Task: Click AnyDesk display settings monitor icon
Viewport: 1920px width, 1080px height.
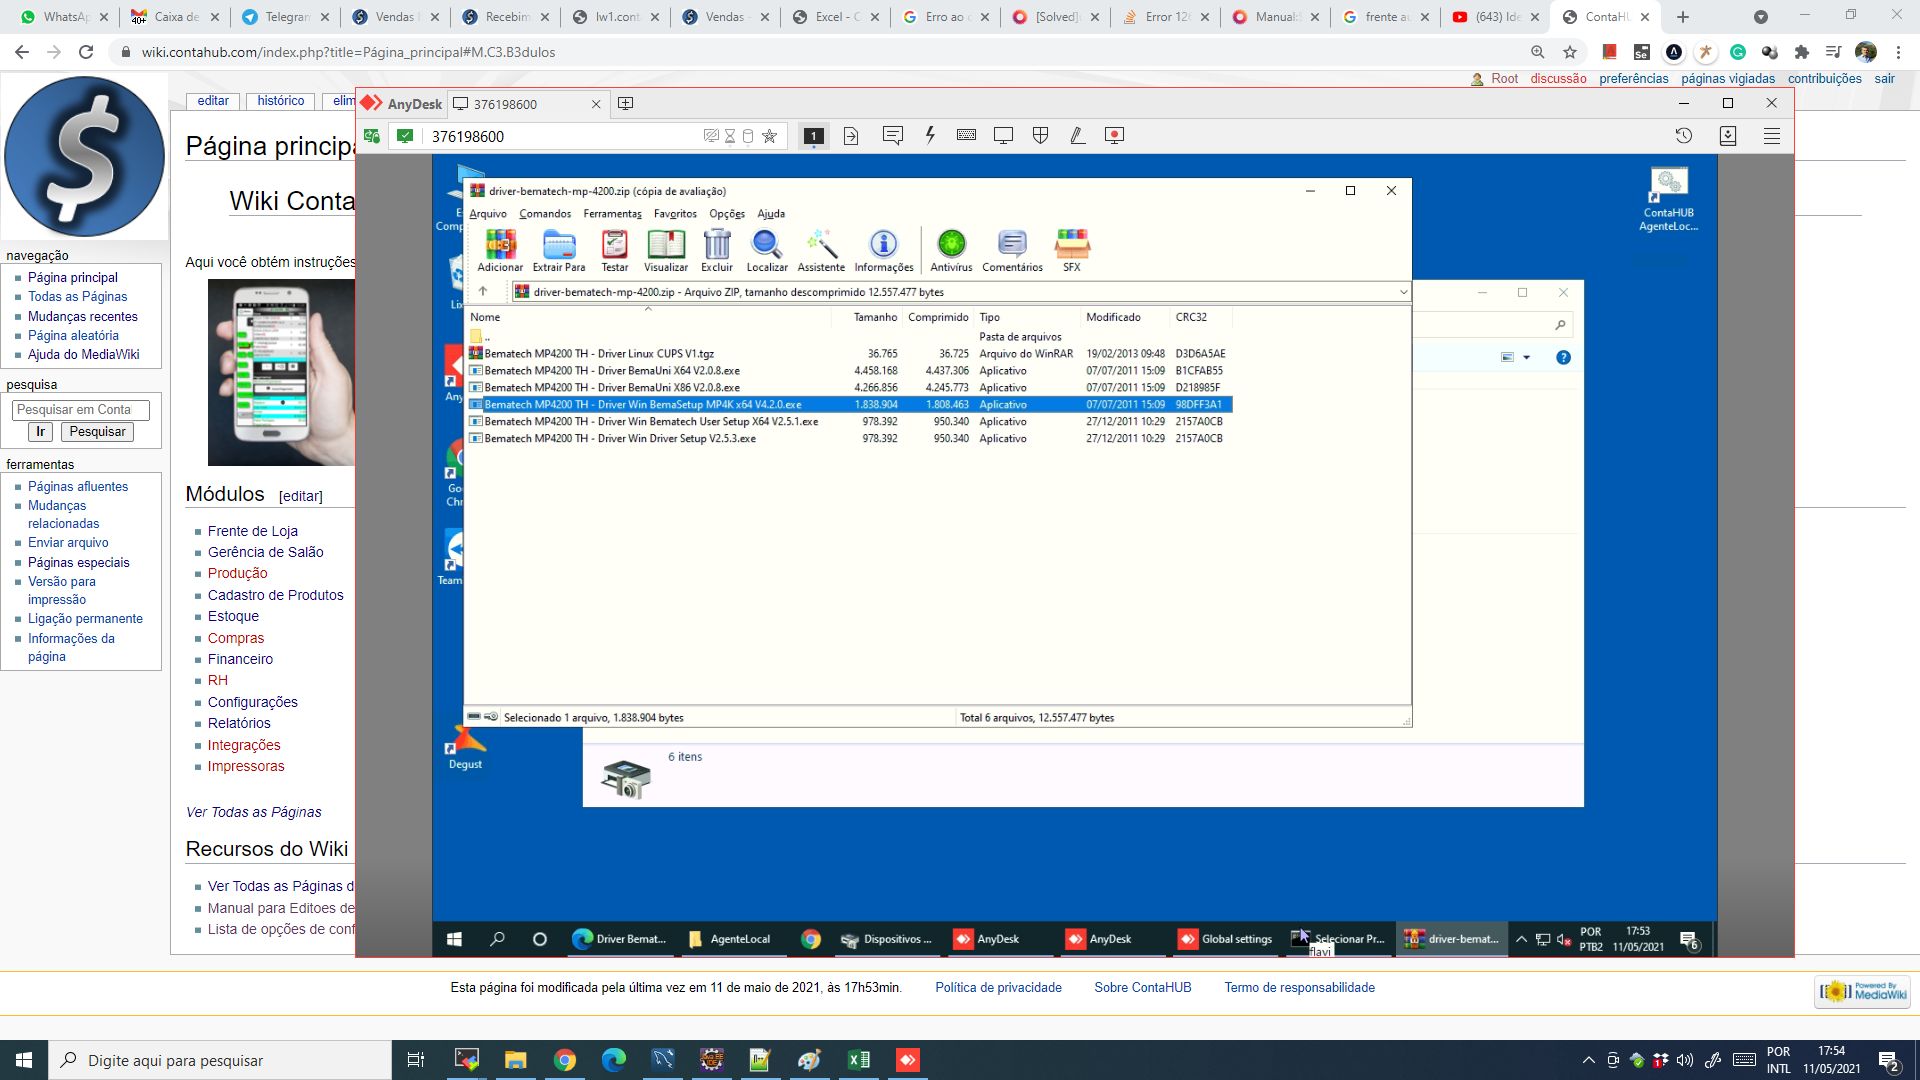Action: click(x=1003, y=135)
